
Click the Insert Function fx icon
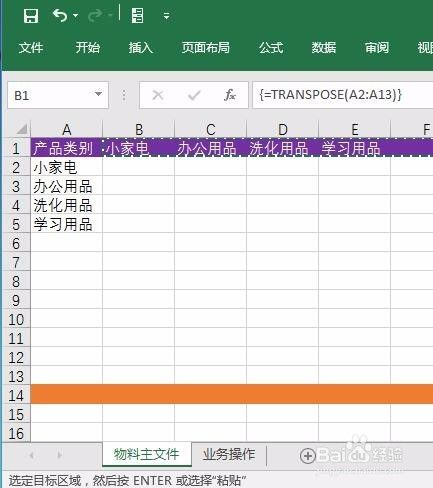pyautogui.click(x=230, y=95)
